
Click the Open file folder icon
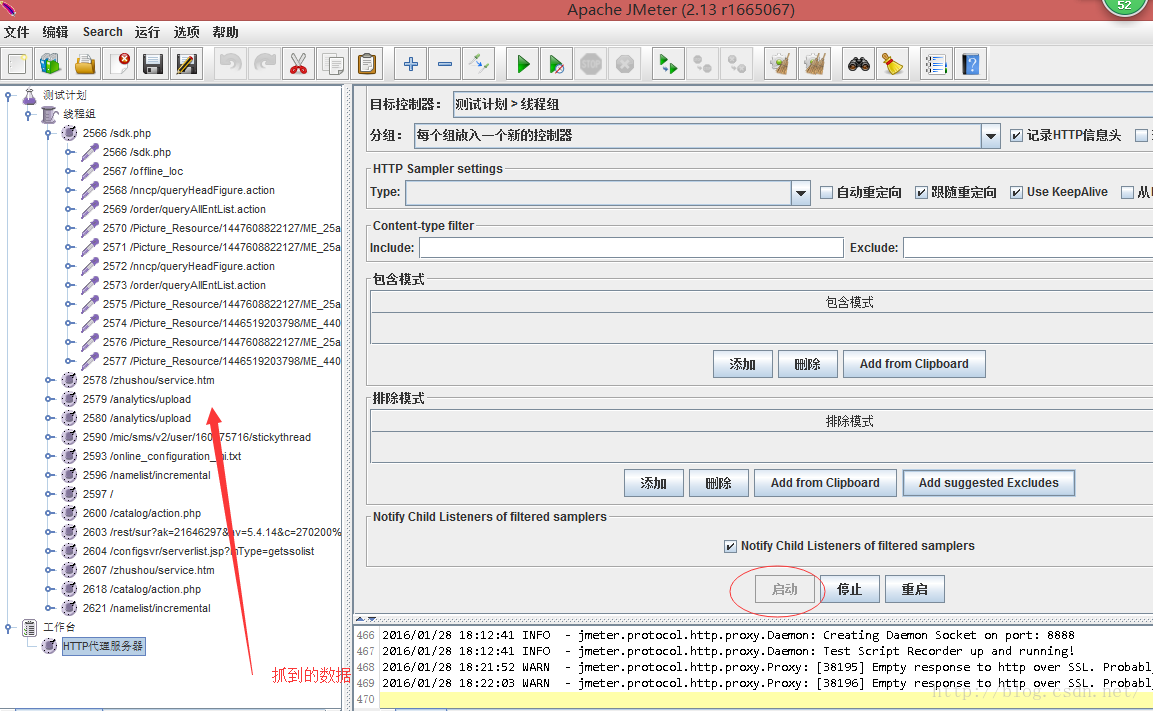point(85,65)
